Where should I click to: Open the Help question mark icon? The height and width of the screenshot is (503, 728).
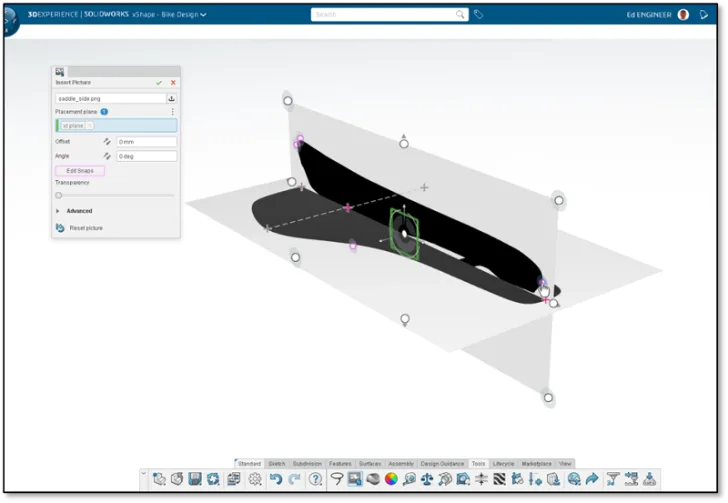click(x=315, y=479)
